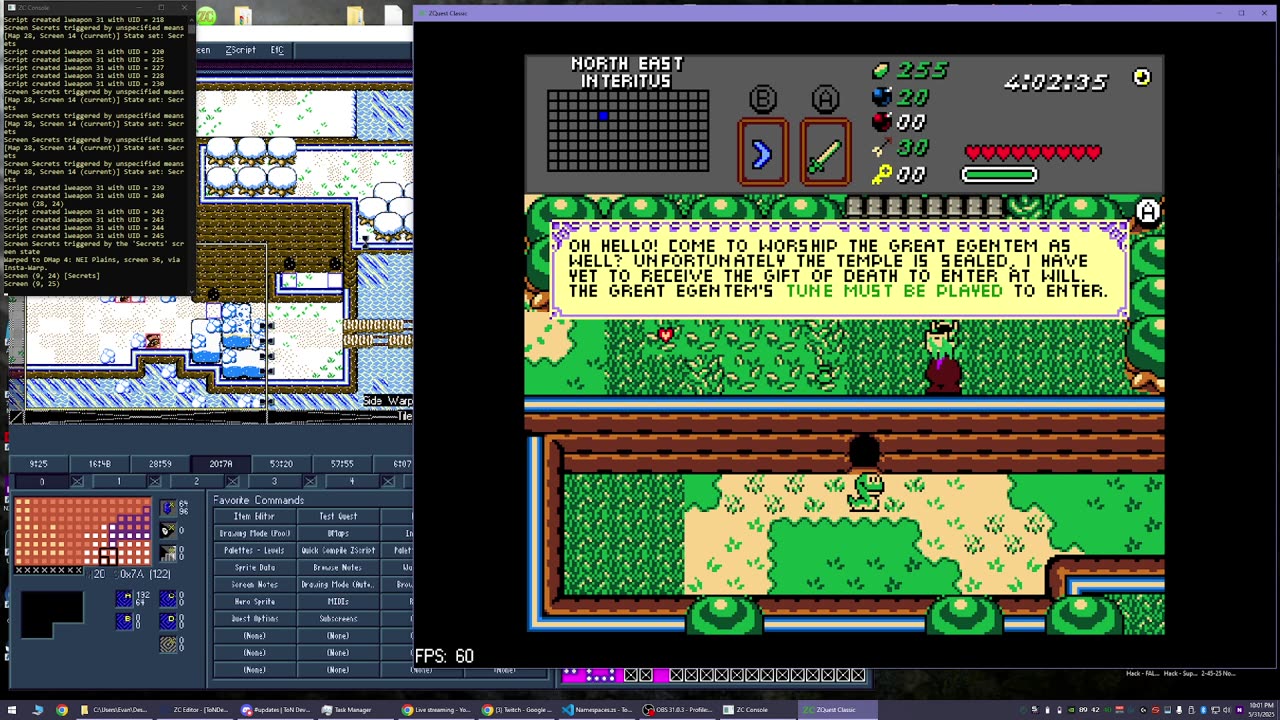Toggle layer 0 visibility checkbox
1280x720 pixels.
[77, 482]
